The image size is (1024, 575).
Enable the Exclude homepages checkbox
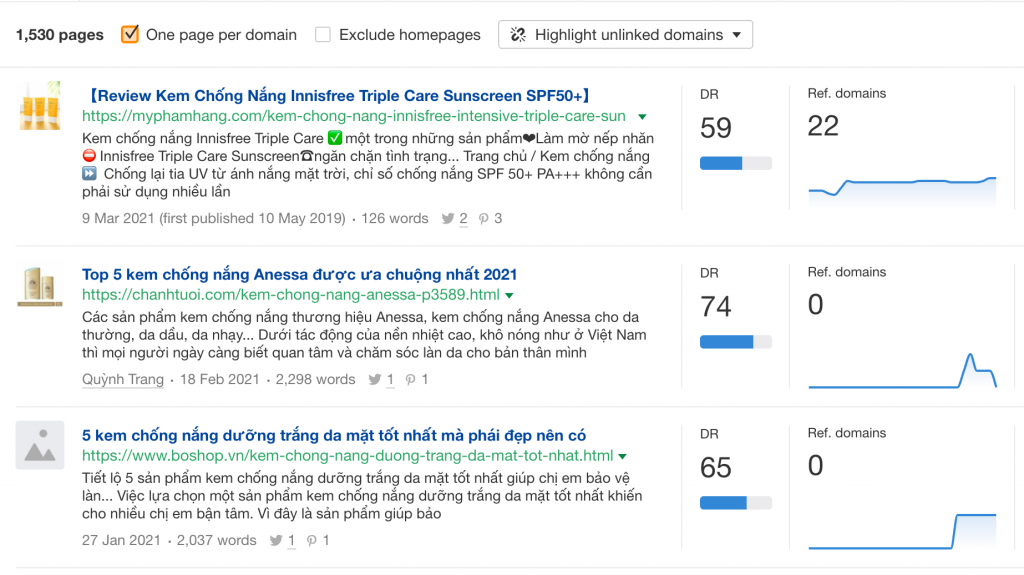pos(323,35)
